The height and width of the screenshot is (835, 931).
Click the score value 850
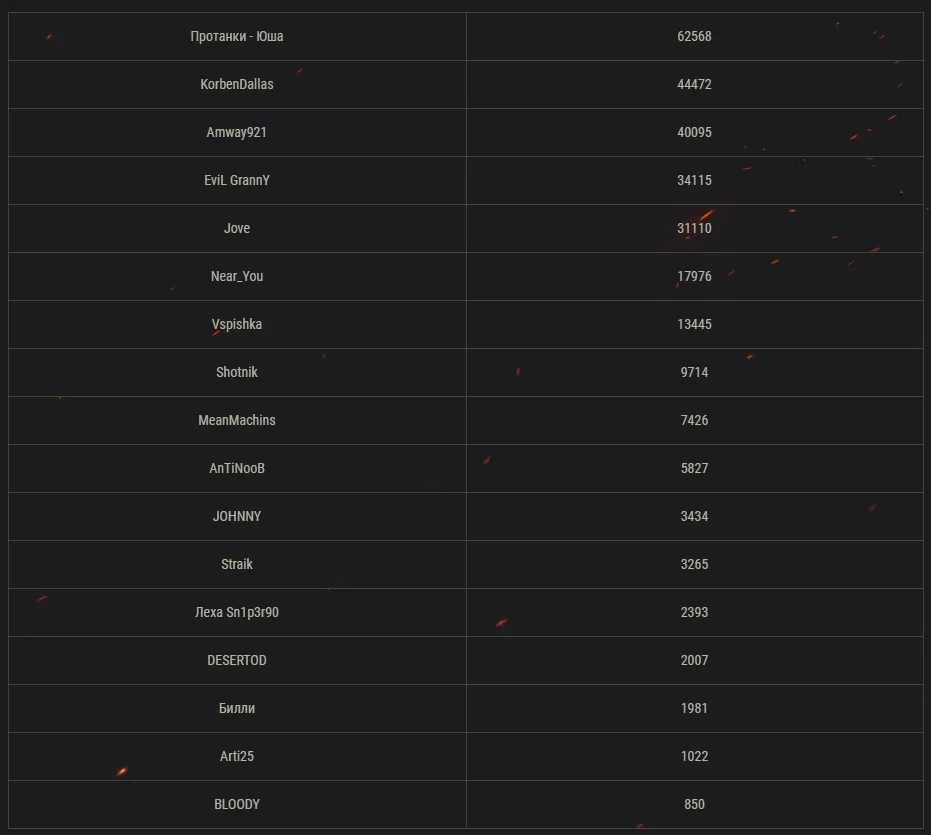(x=694, y=804)
